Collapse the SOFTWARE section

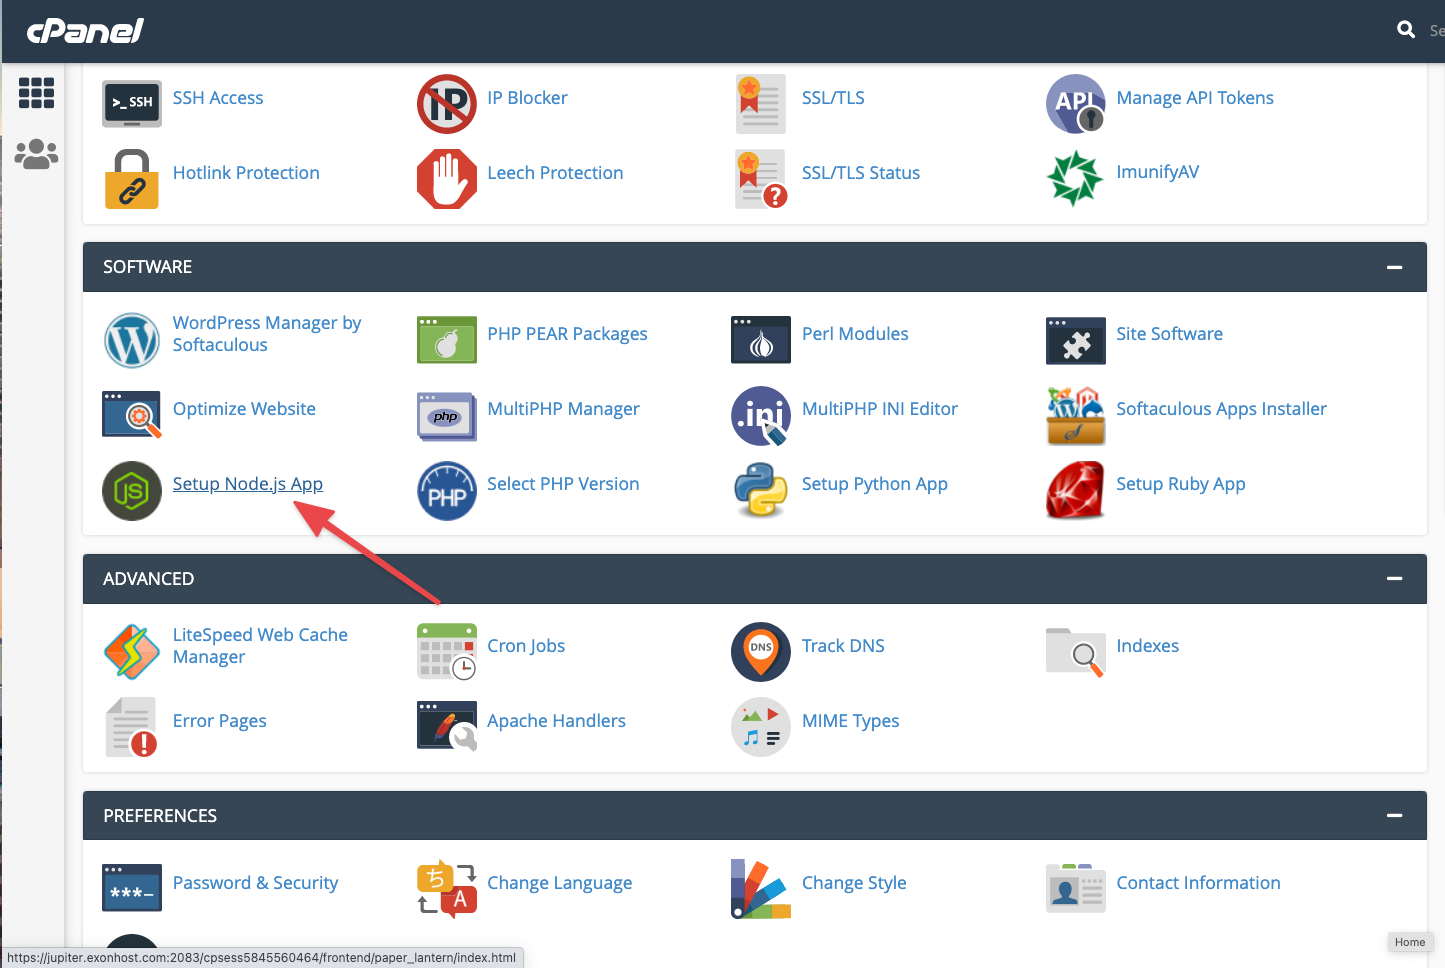tap(1395, 267)
